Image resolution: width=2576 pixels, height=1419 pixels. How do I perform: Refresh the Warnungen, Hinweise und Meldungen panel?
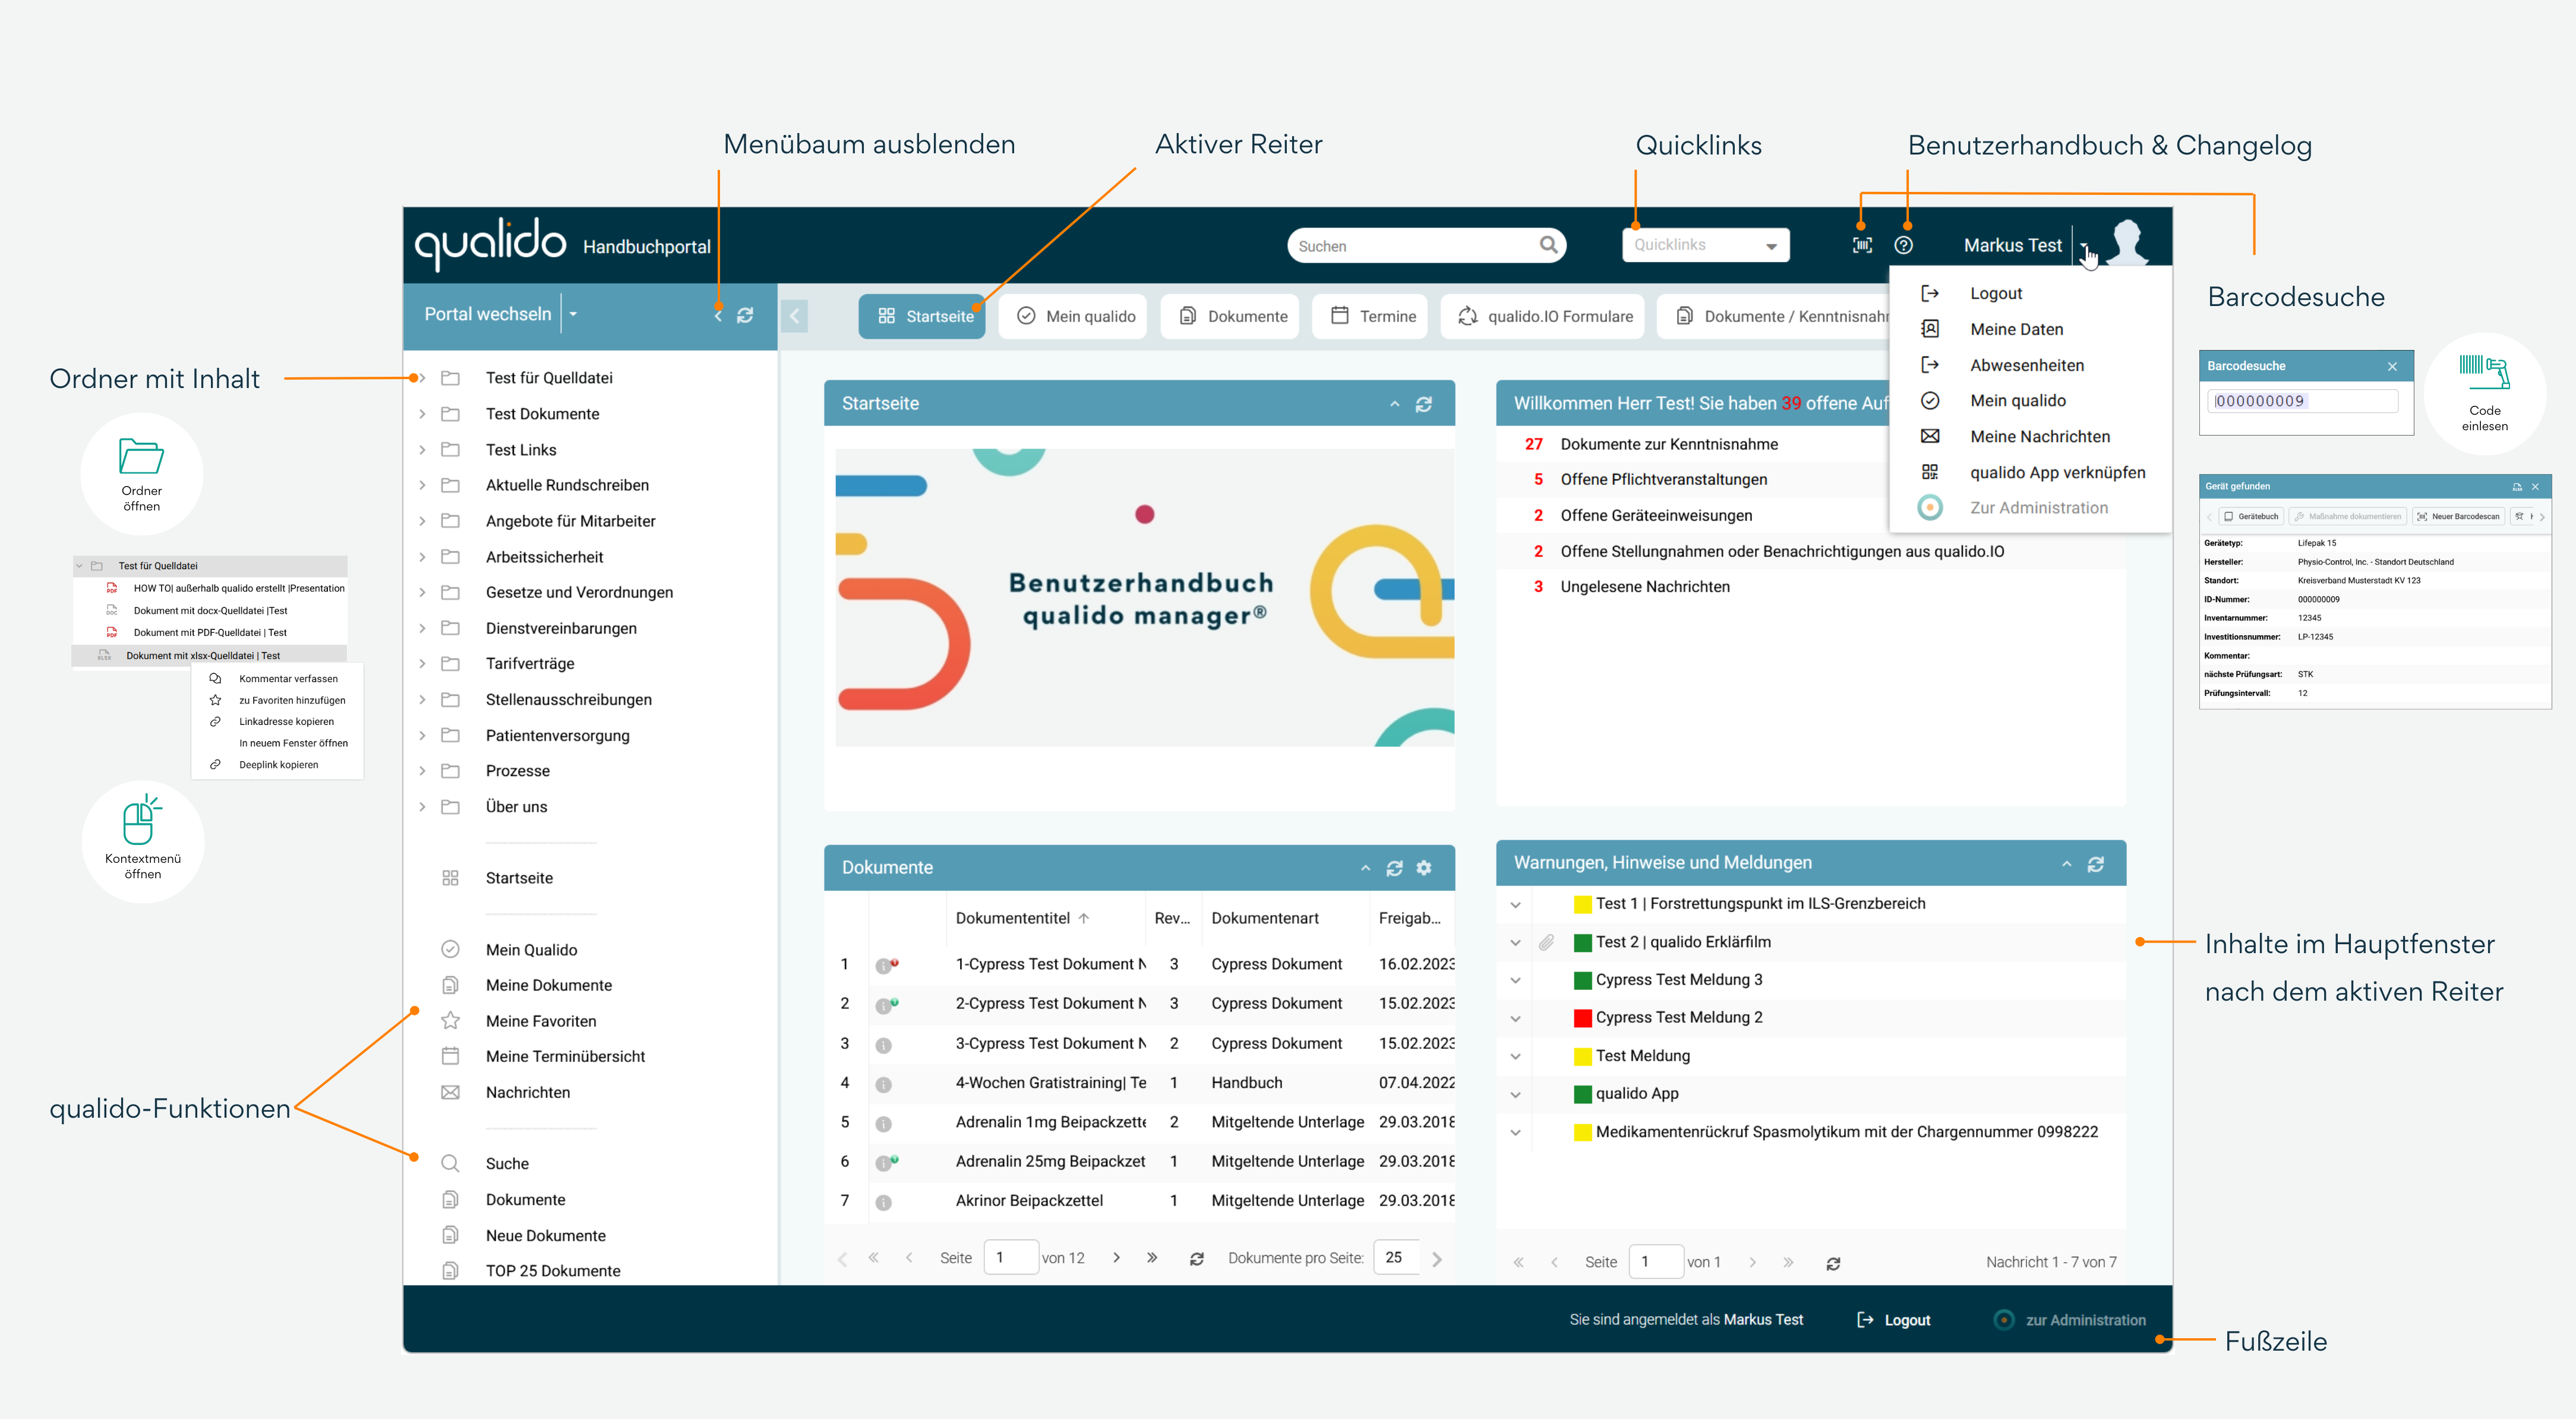tap(2096, 863)
